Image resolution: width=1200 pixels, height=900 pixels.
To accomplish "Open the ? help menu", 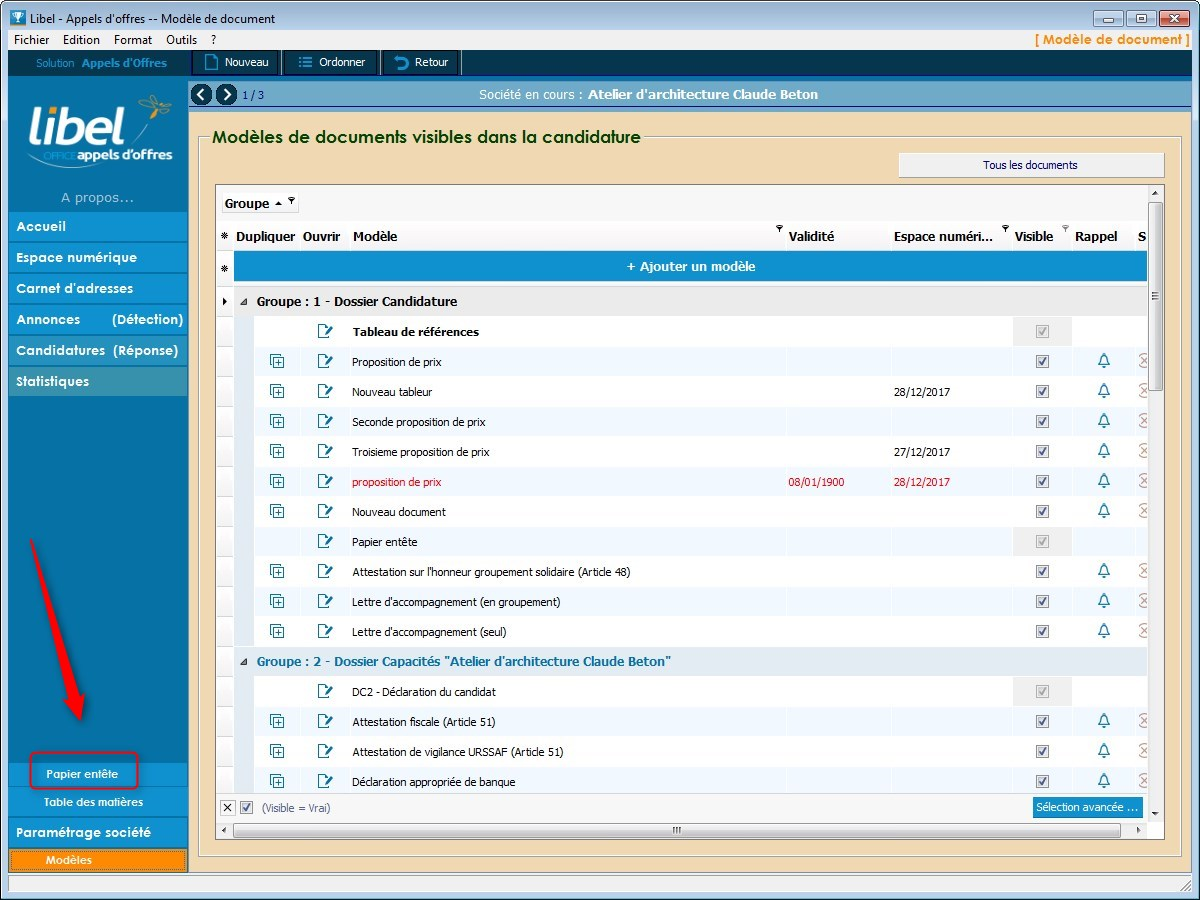I will coord(213,40).
